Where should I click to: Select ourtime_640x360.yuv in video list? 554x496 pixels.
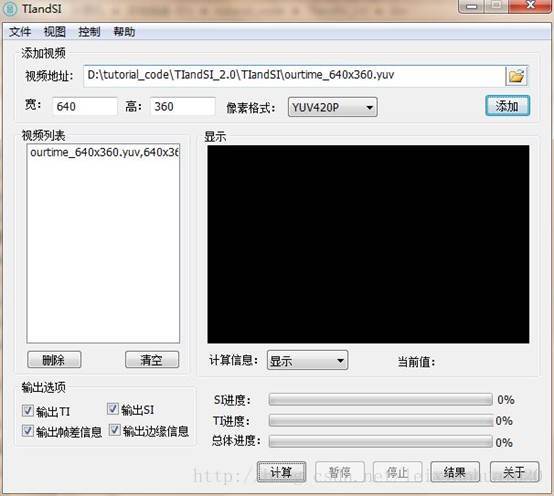pos(104,152)
